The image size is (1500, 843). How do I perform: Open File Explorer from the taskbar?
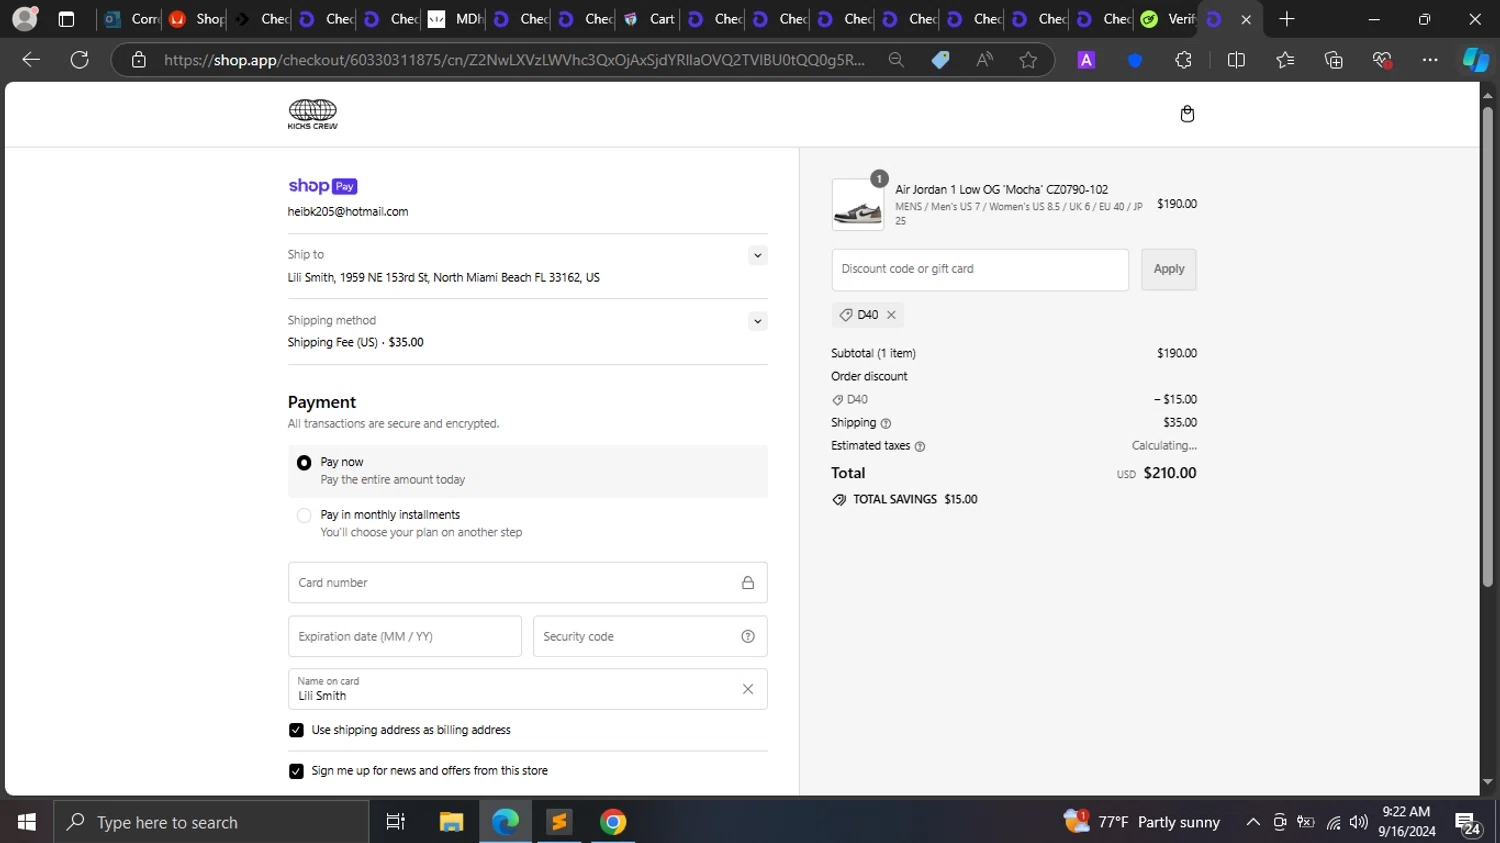(x=451, y=822)
